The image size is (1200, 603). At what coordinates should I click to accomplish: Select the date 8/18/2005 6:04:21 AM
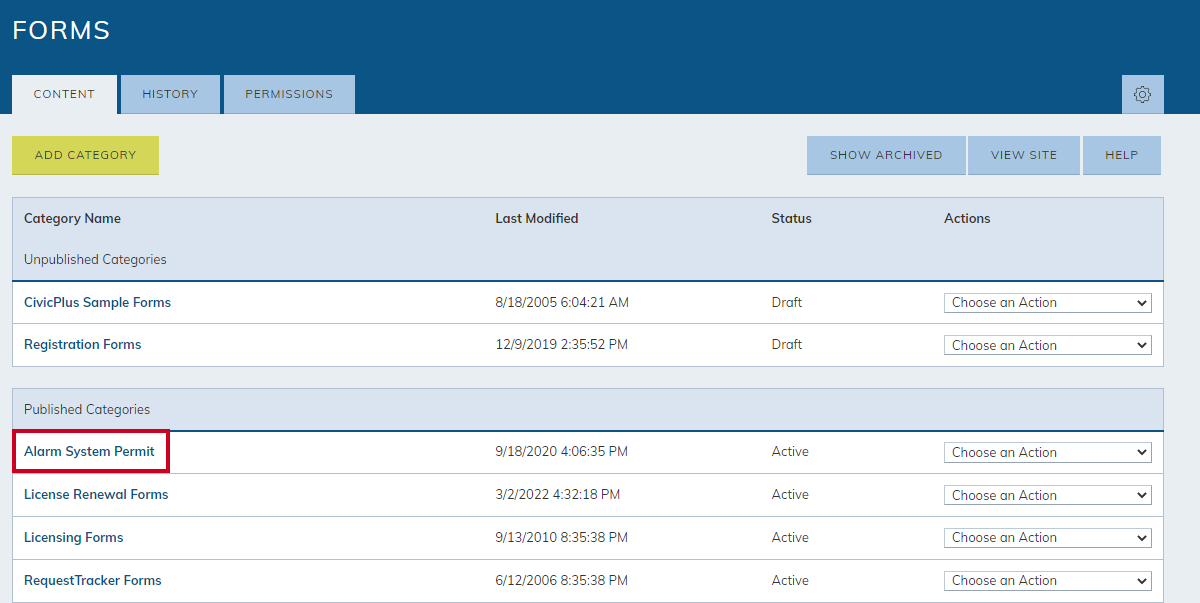pyautogui.click(x=562, y=302)
